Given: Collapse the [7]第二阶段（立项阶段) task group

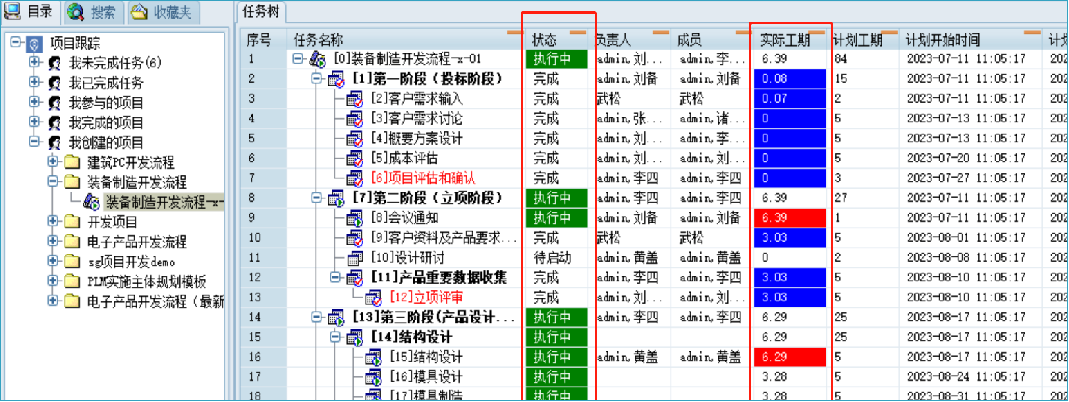Looking at the screenshot, I should 316,198.
